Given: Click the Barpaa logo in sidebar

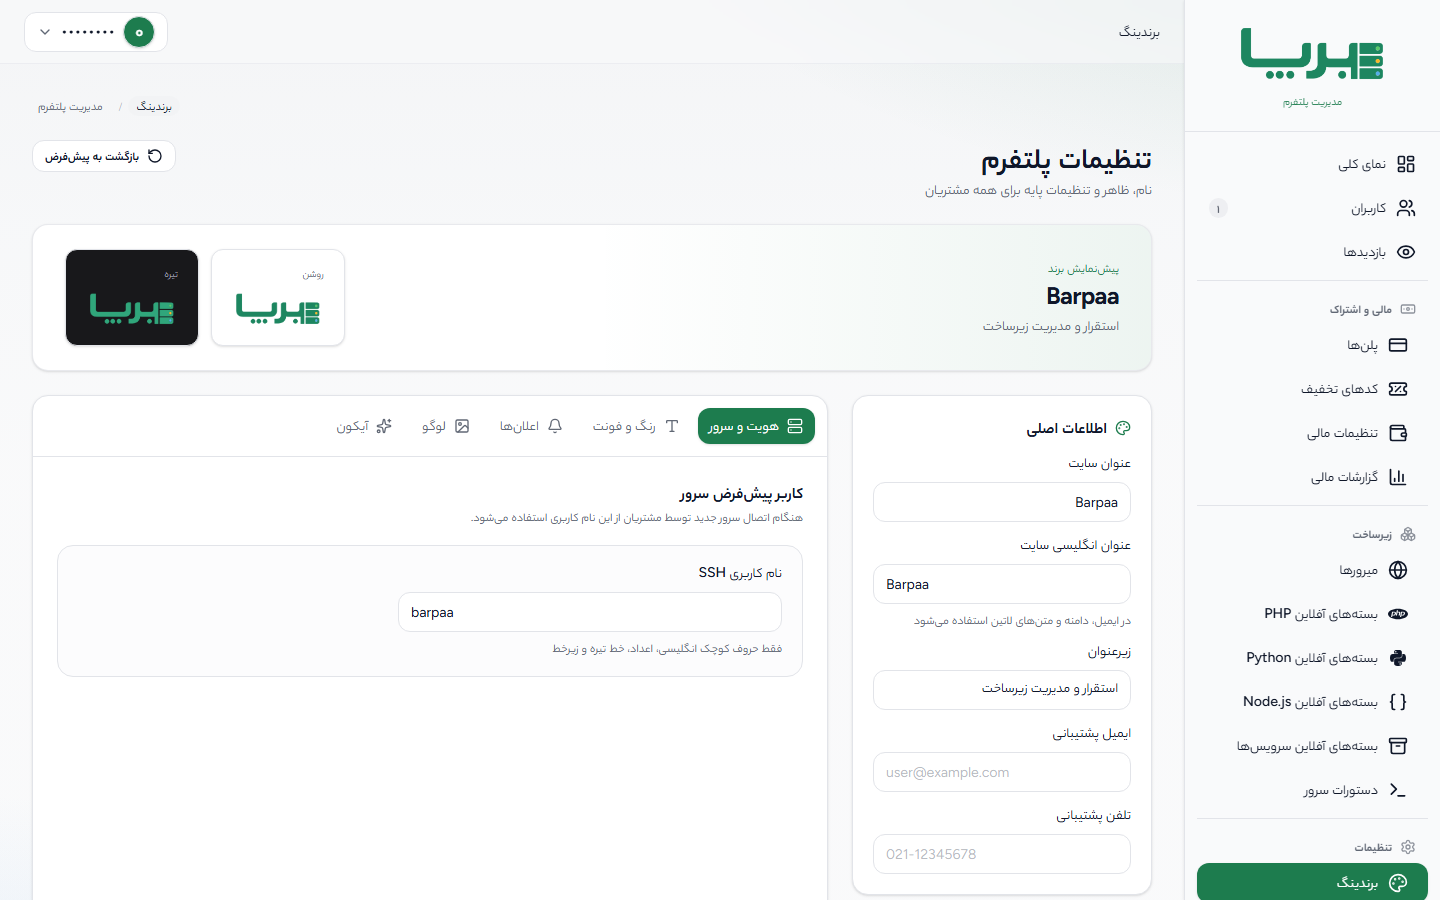Looking at the screenshot, I should coord(1312,54).
